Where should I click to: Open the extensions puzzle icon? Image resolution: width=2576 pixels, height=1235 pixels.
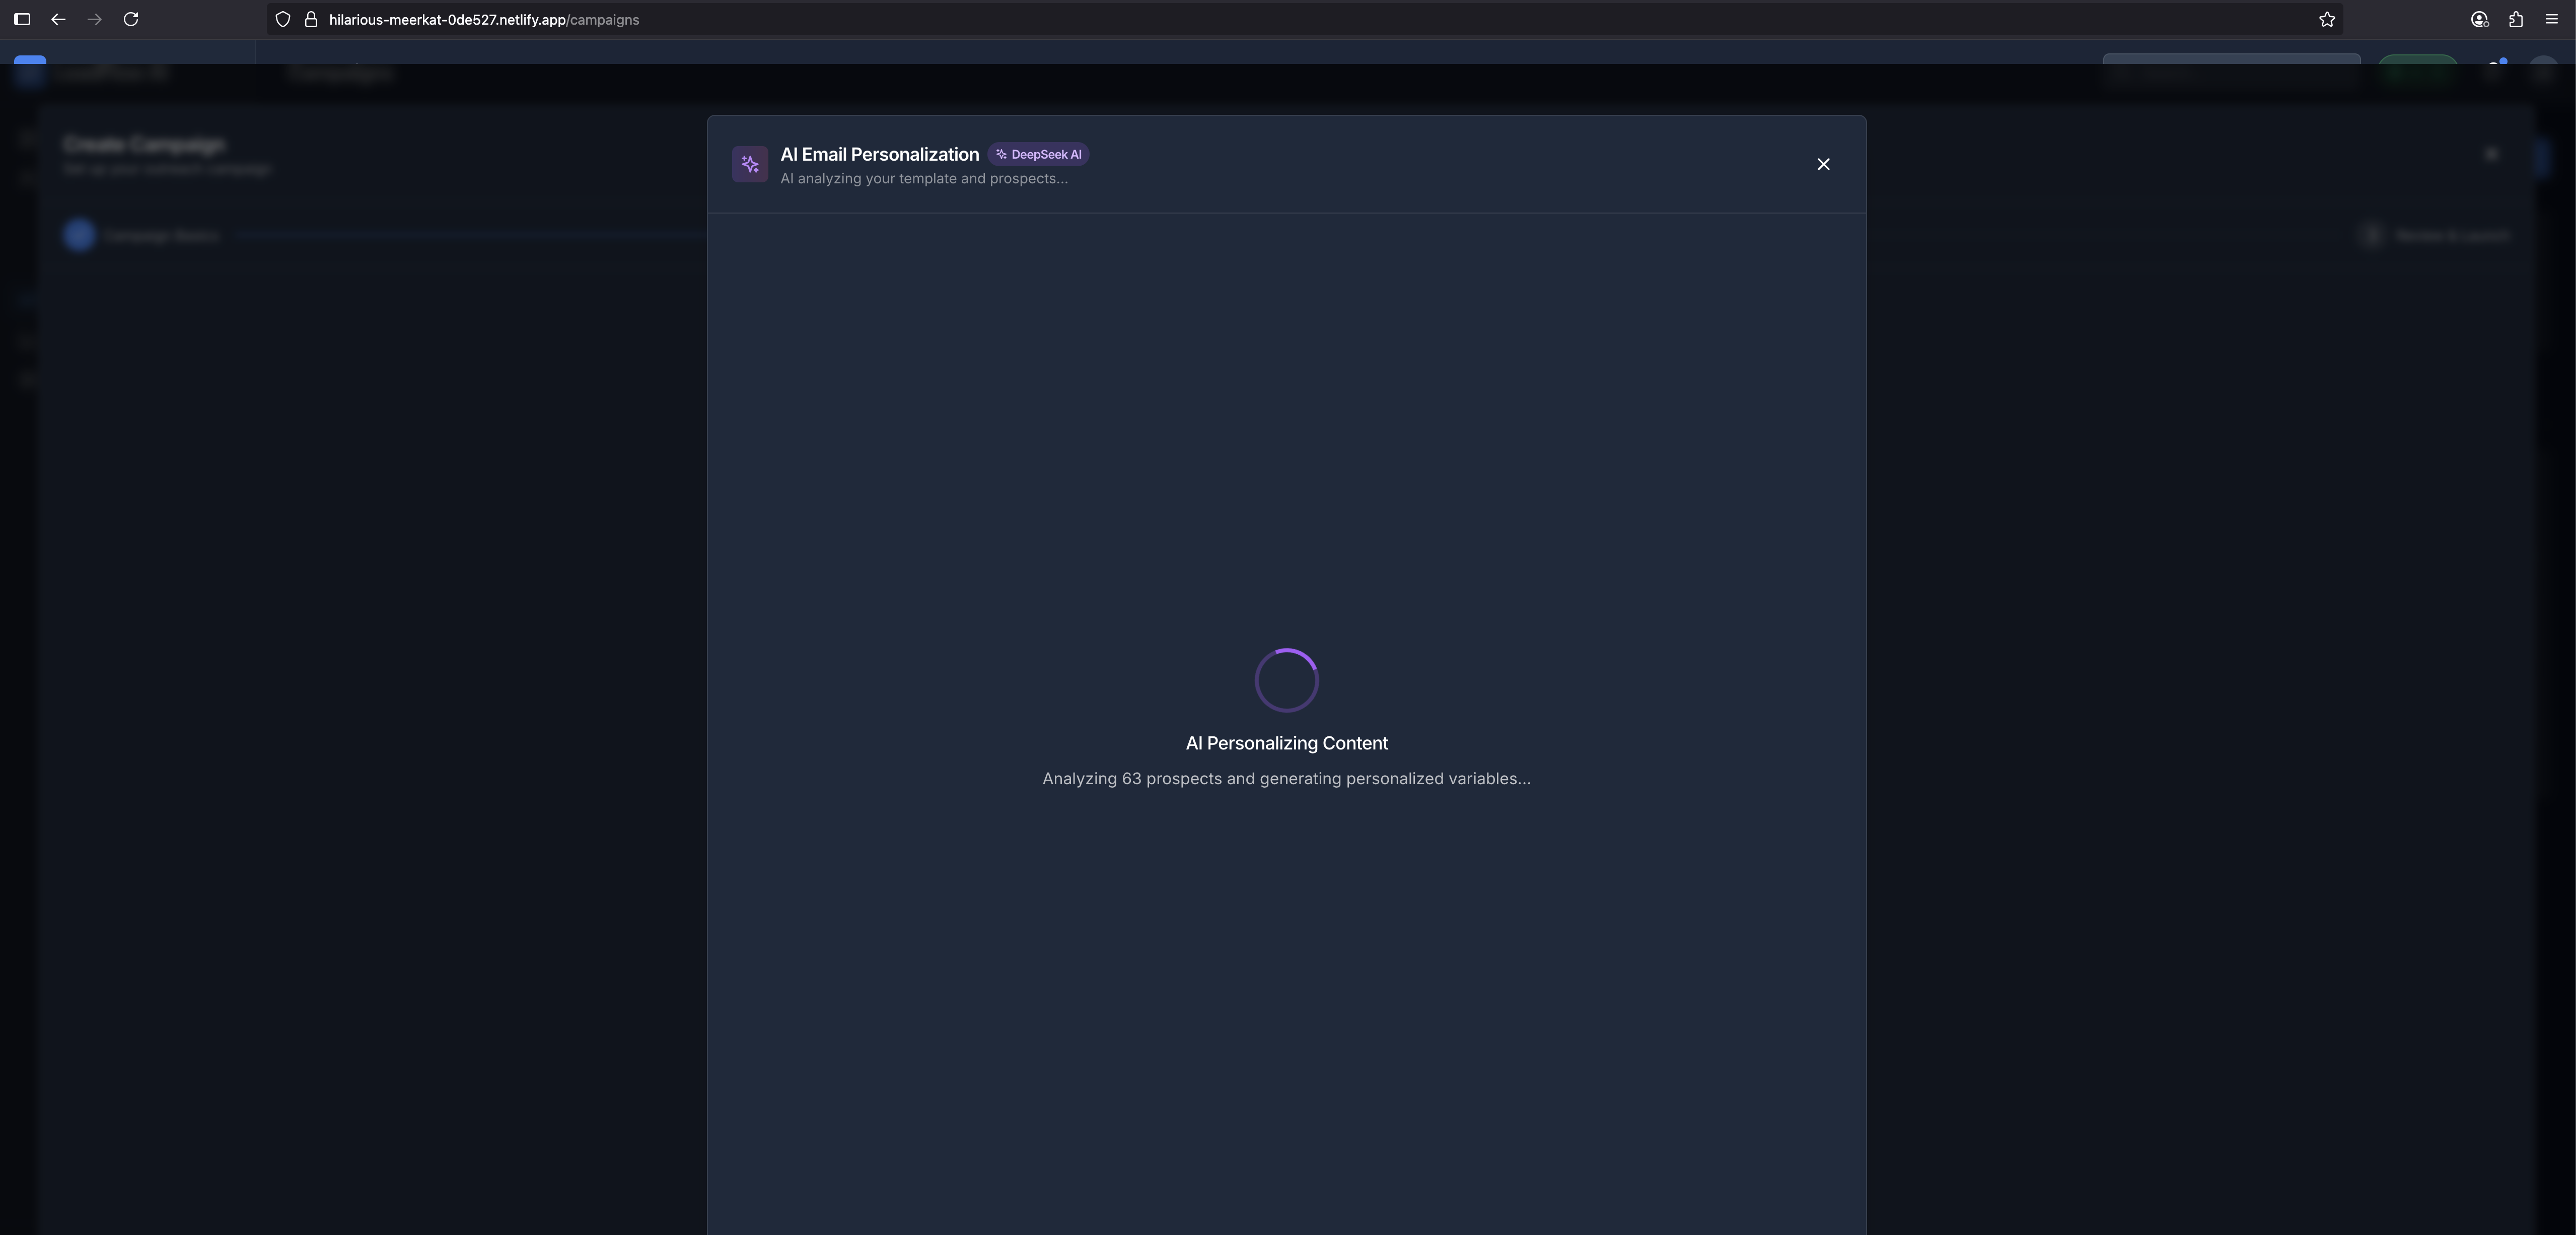click(x=2516, y=19)
